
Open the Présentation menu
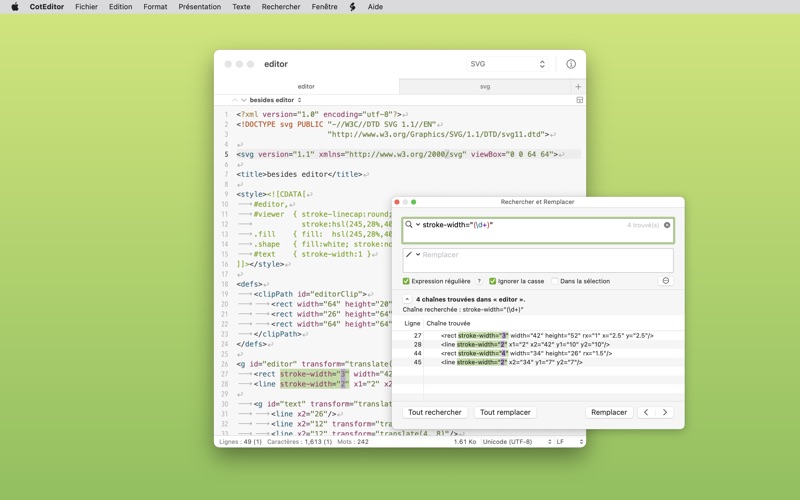point(199,7)
